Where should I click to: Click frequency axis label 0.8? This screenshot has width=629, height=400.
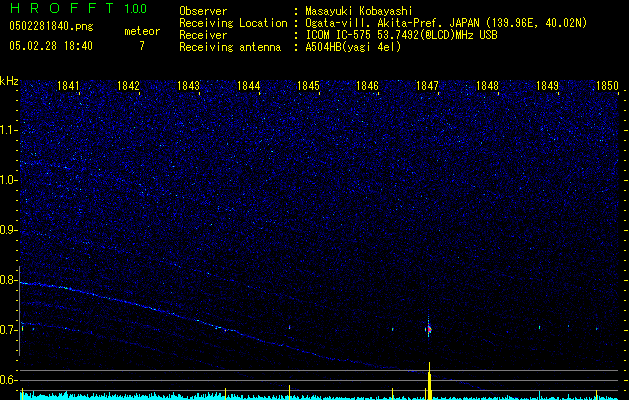(8, 280)
